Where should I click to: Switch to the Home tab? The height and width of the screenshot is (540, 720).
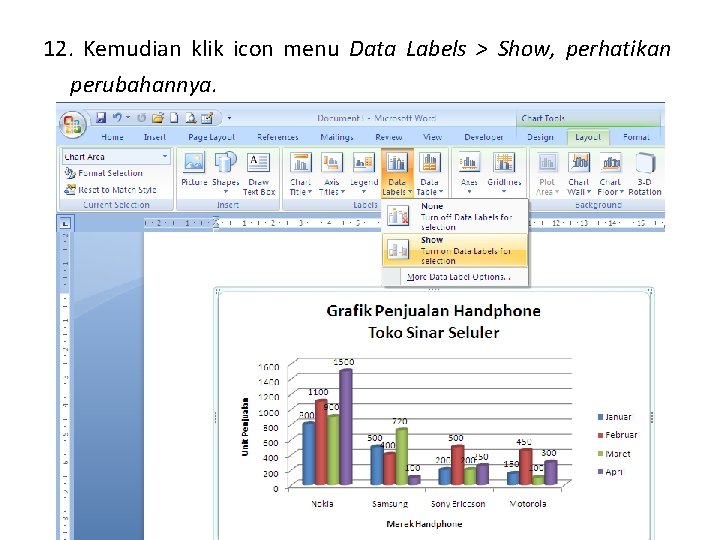[112, 137]
